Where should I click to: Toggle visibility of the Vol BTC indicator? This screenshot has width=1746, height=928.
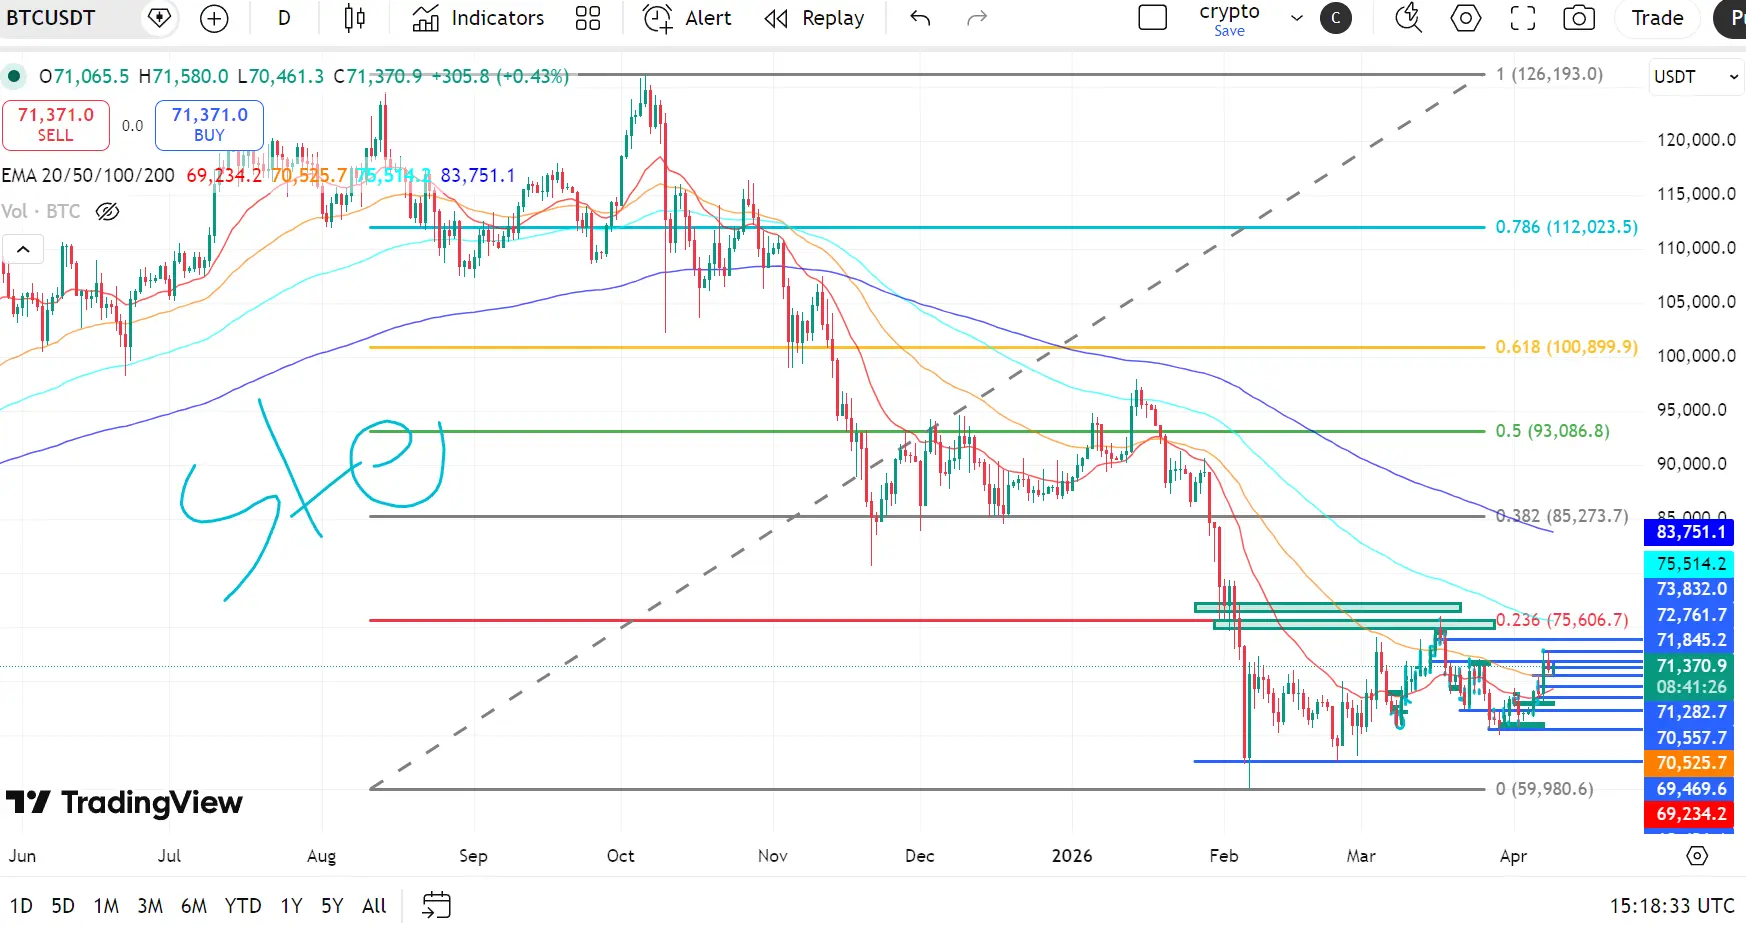point(107,211)
